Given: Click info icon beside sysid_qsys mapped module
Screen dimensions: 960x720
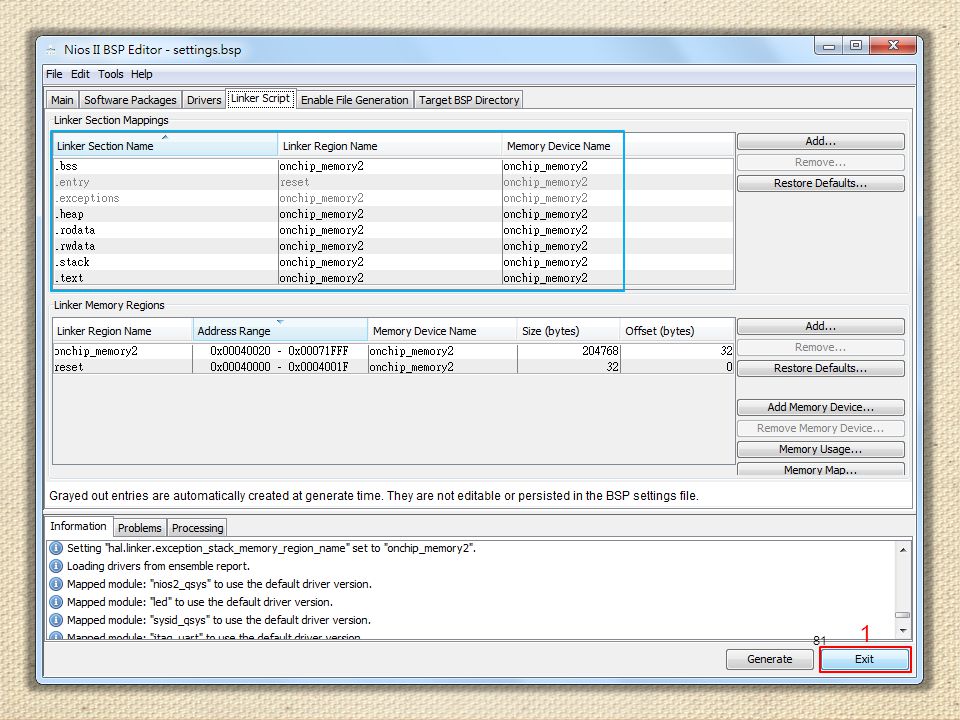Looking at the screenshot, I should [x=56, y=620].
